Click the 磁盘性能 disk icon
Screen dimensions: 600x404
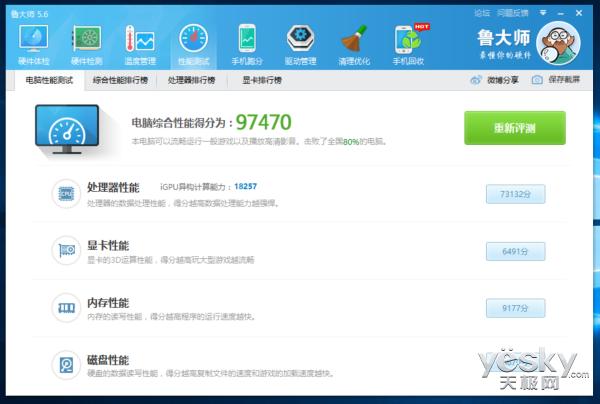66,365
